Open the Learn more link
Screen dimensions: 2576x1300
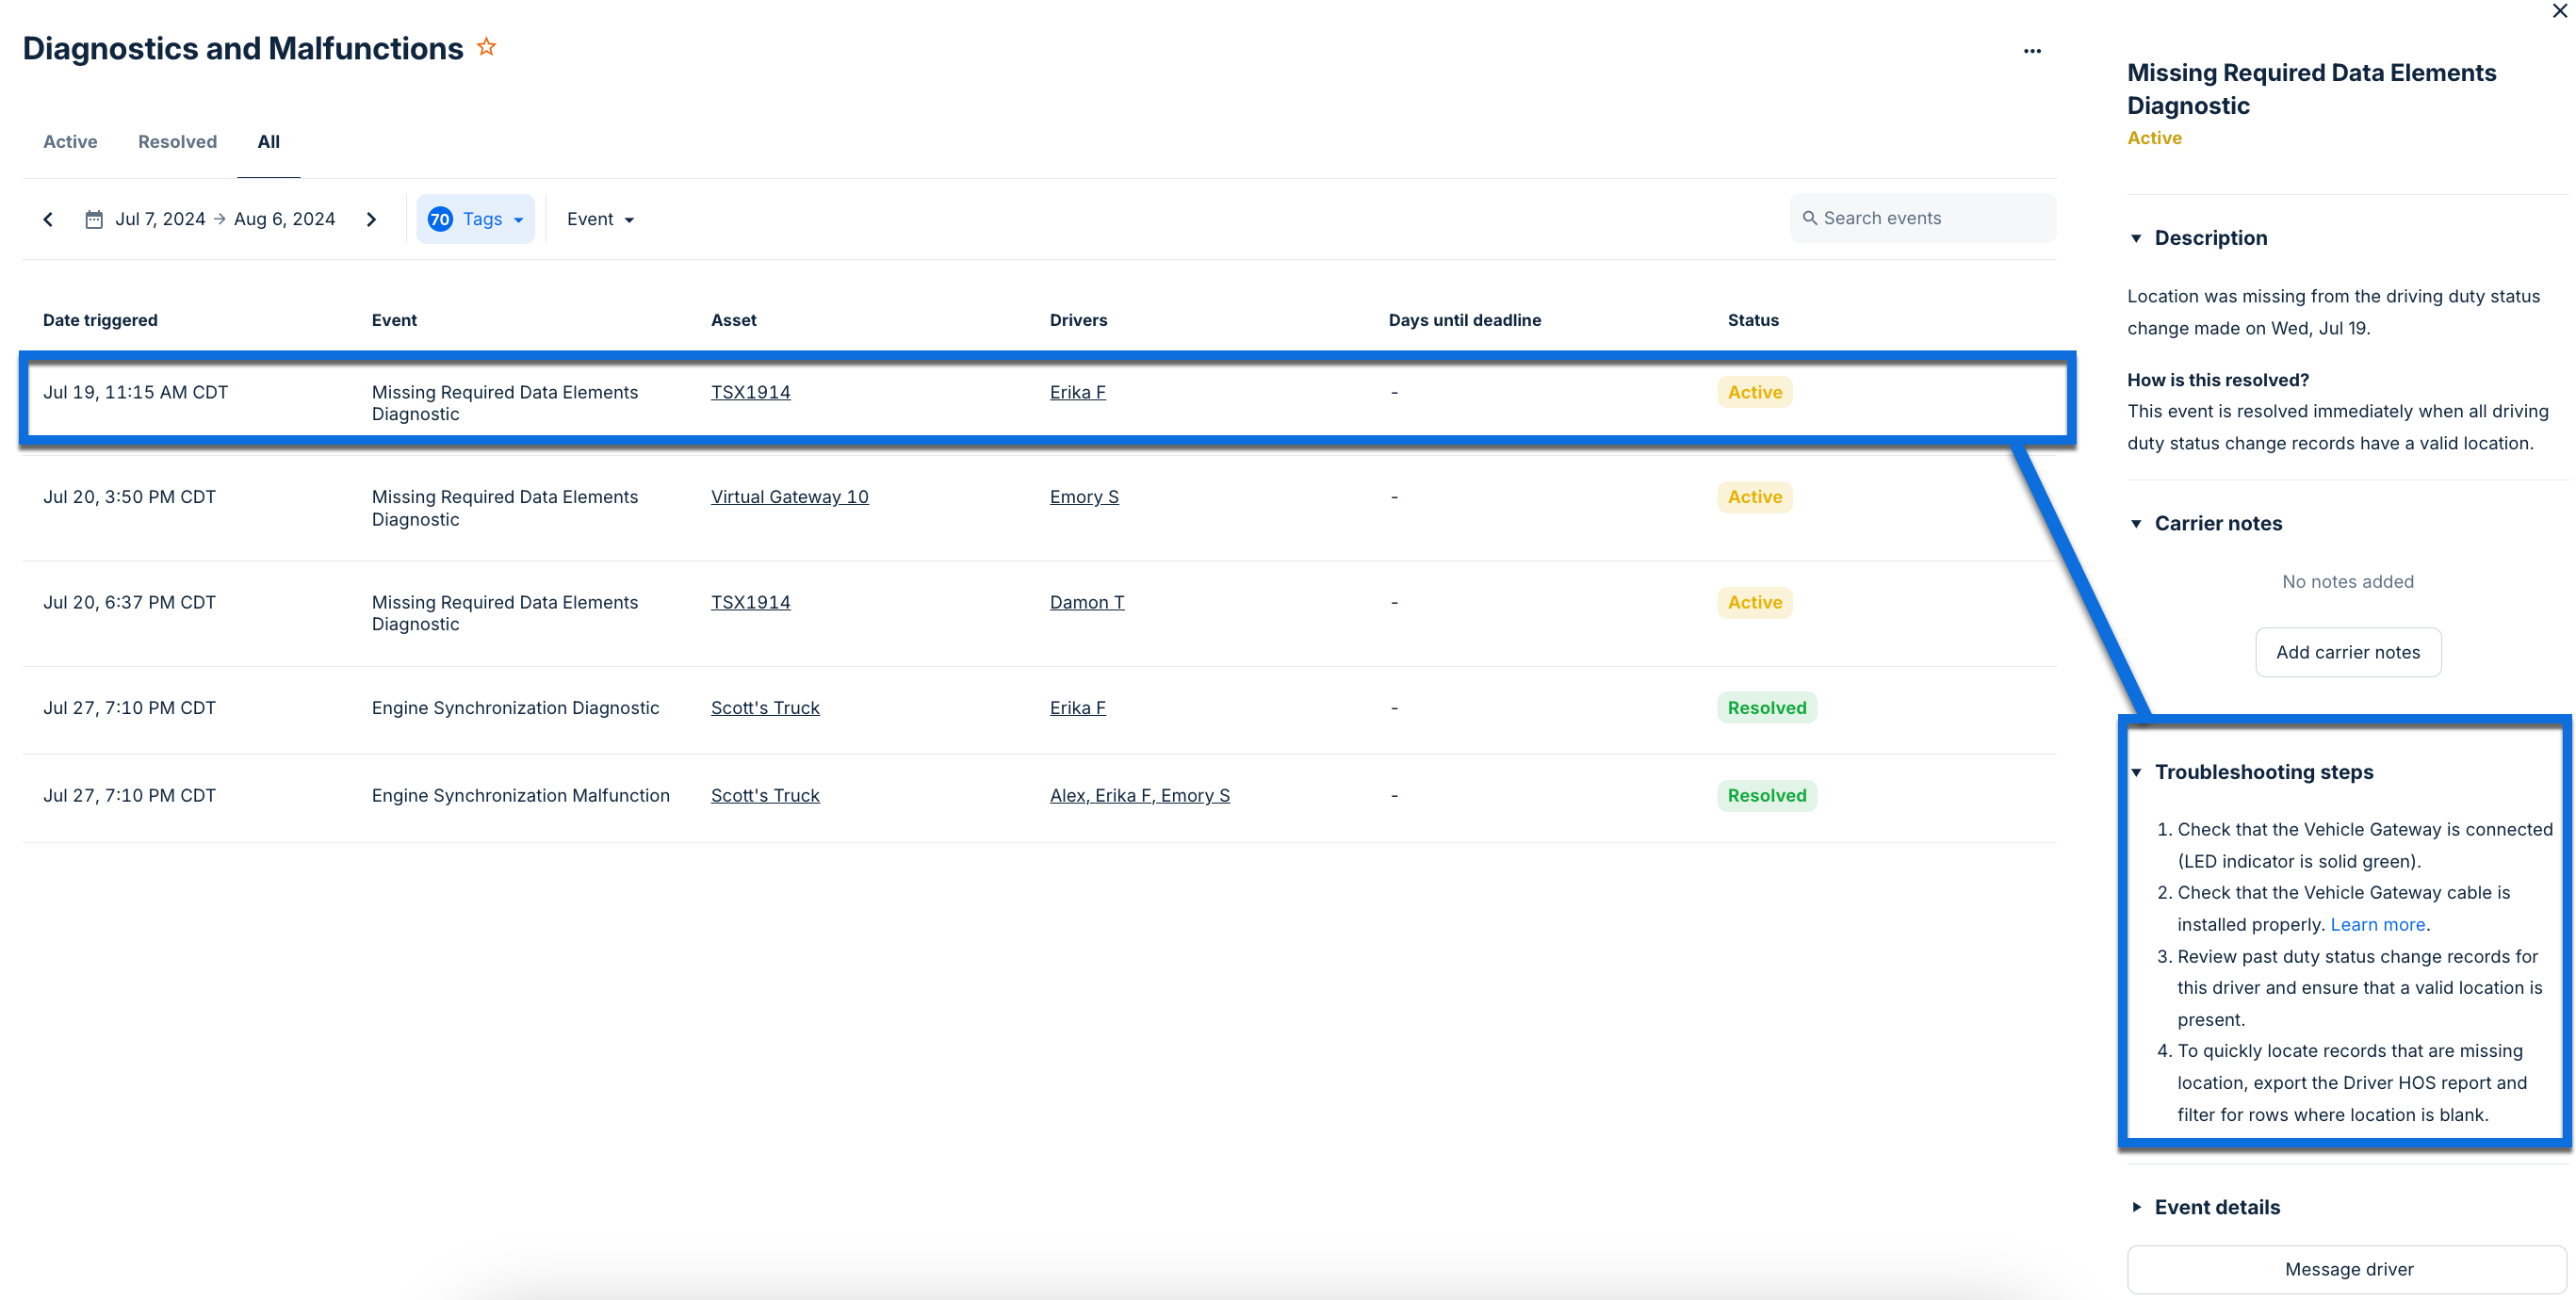coord(2377,924)
